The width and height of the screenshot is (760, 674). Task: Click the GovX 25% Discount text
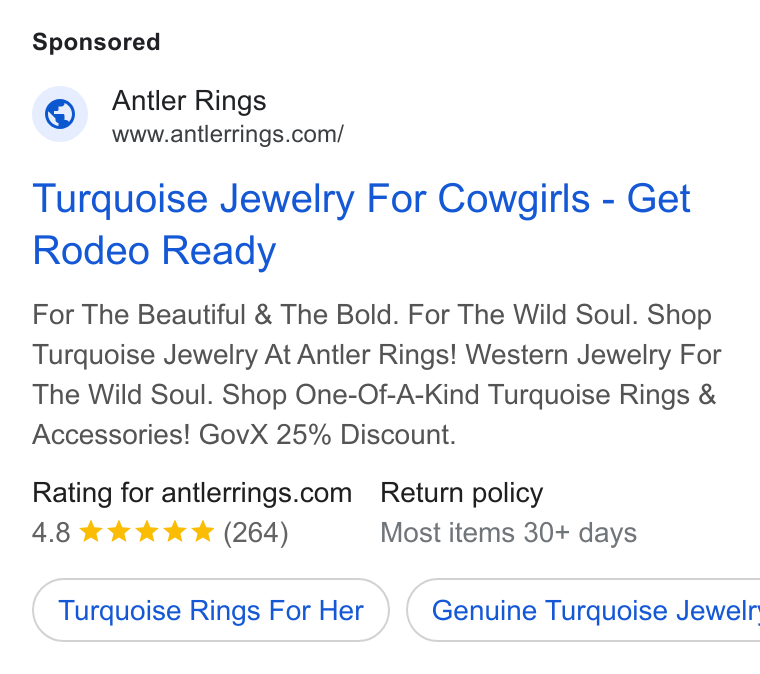tap(327, 435)
